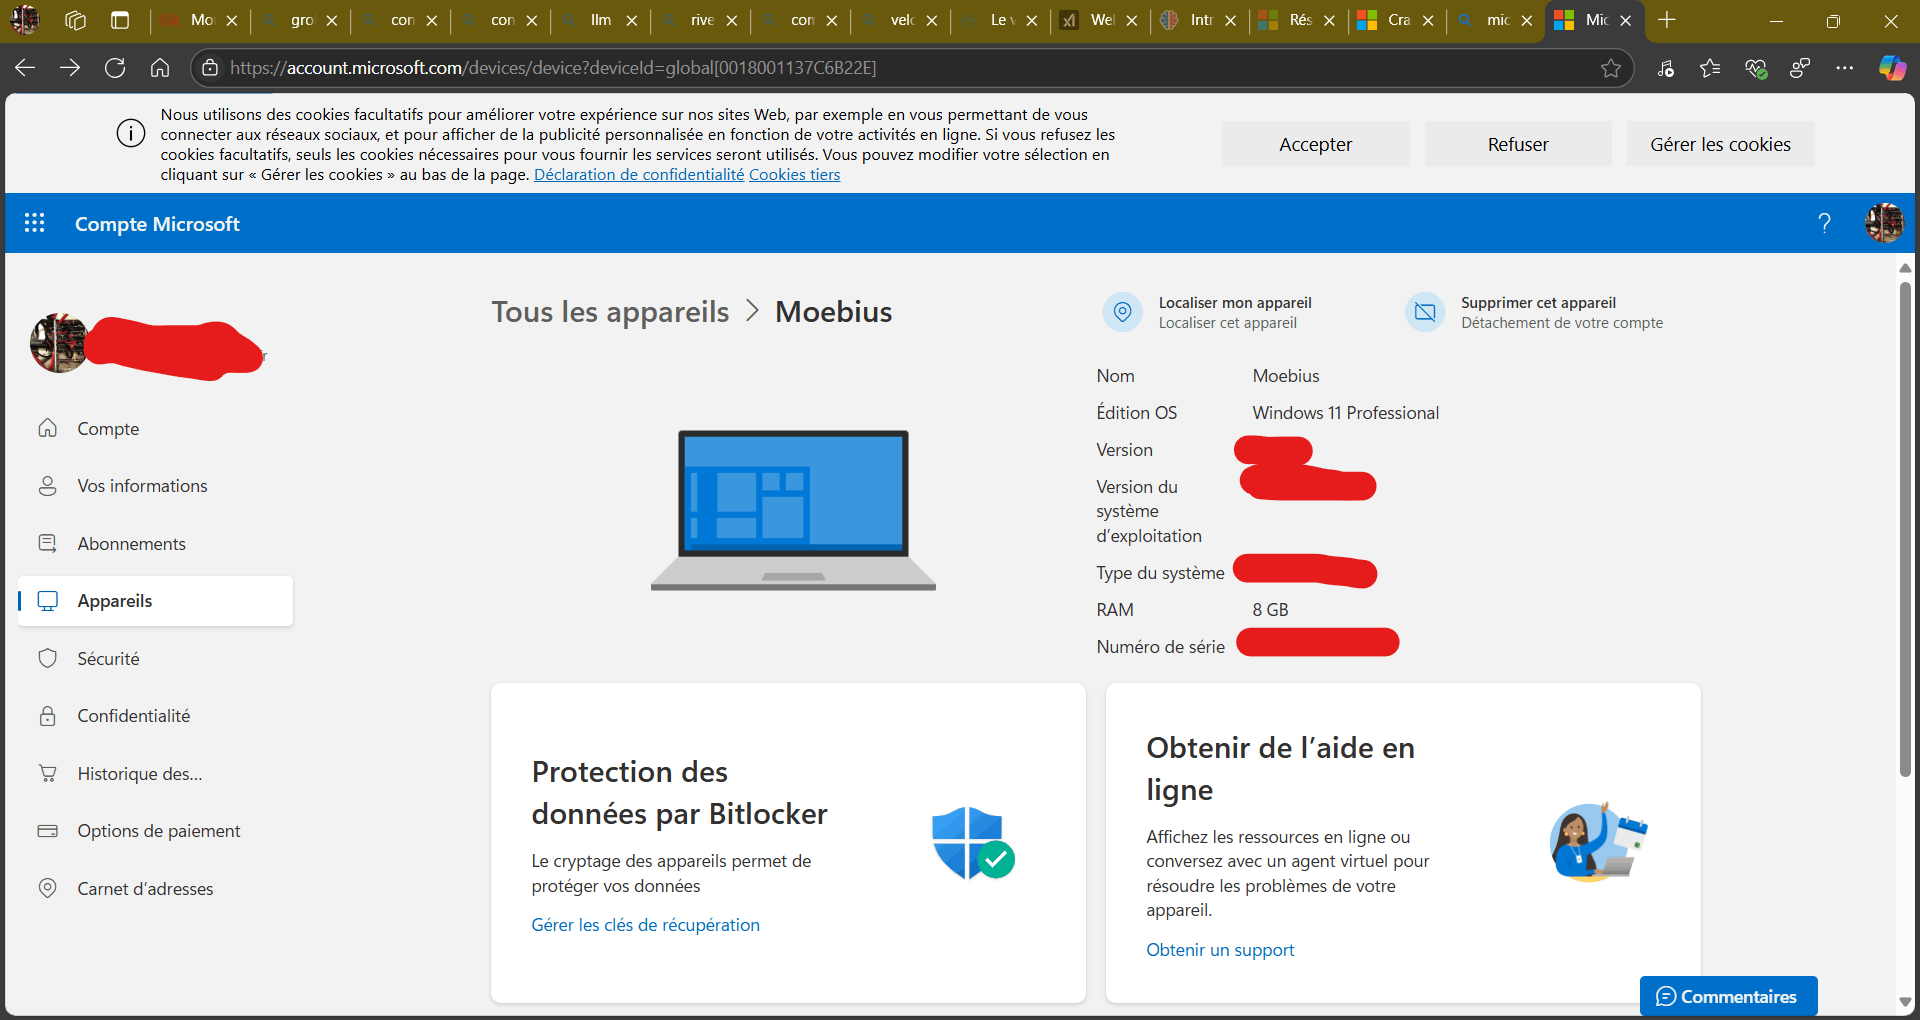
Task: Toggle the vertical tabs icon
Action: click(120, 20)
